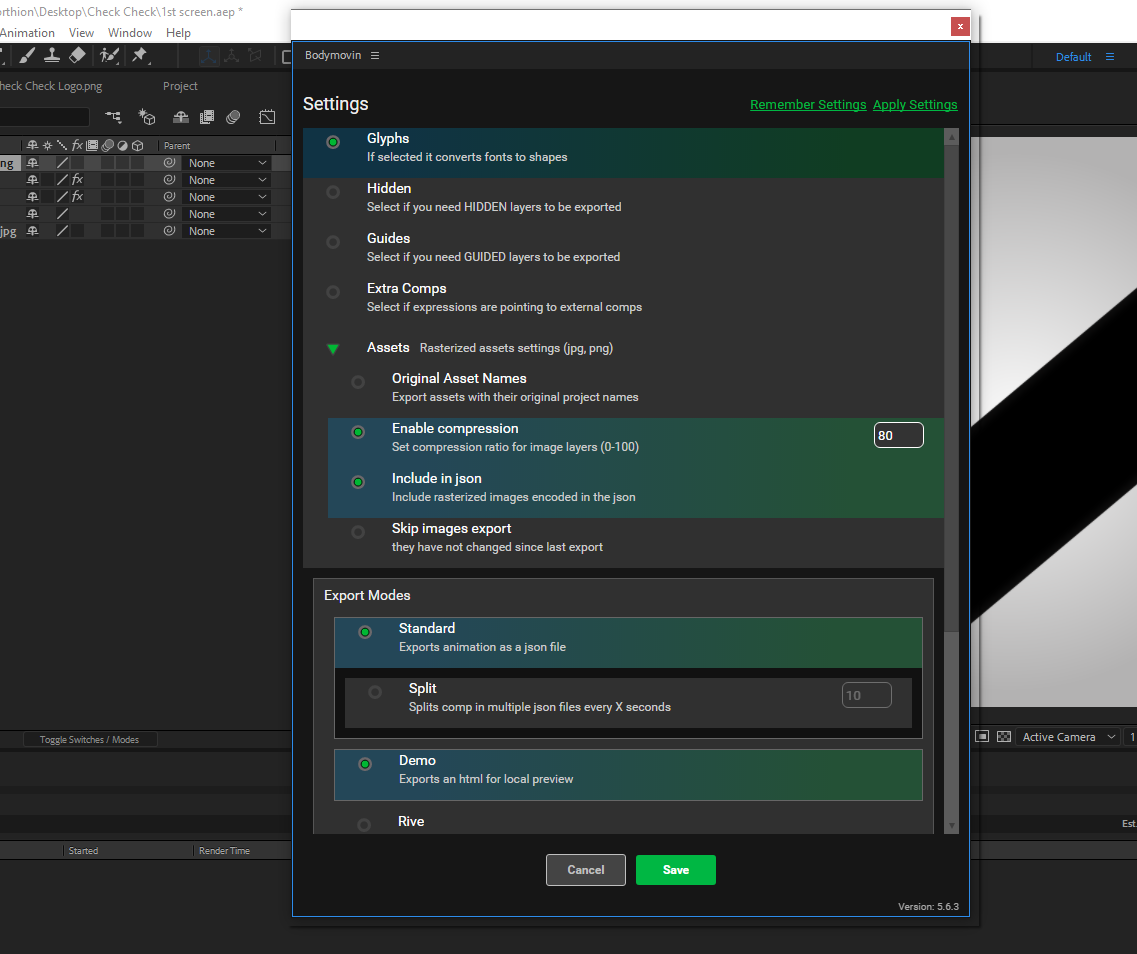Select the Brush tool in After Effects toolbar
Screen dimensions: 1137x954
pyautogui.click(x=27, y=55)
